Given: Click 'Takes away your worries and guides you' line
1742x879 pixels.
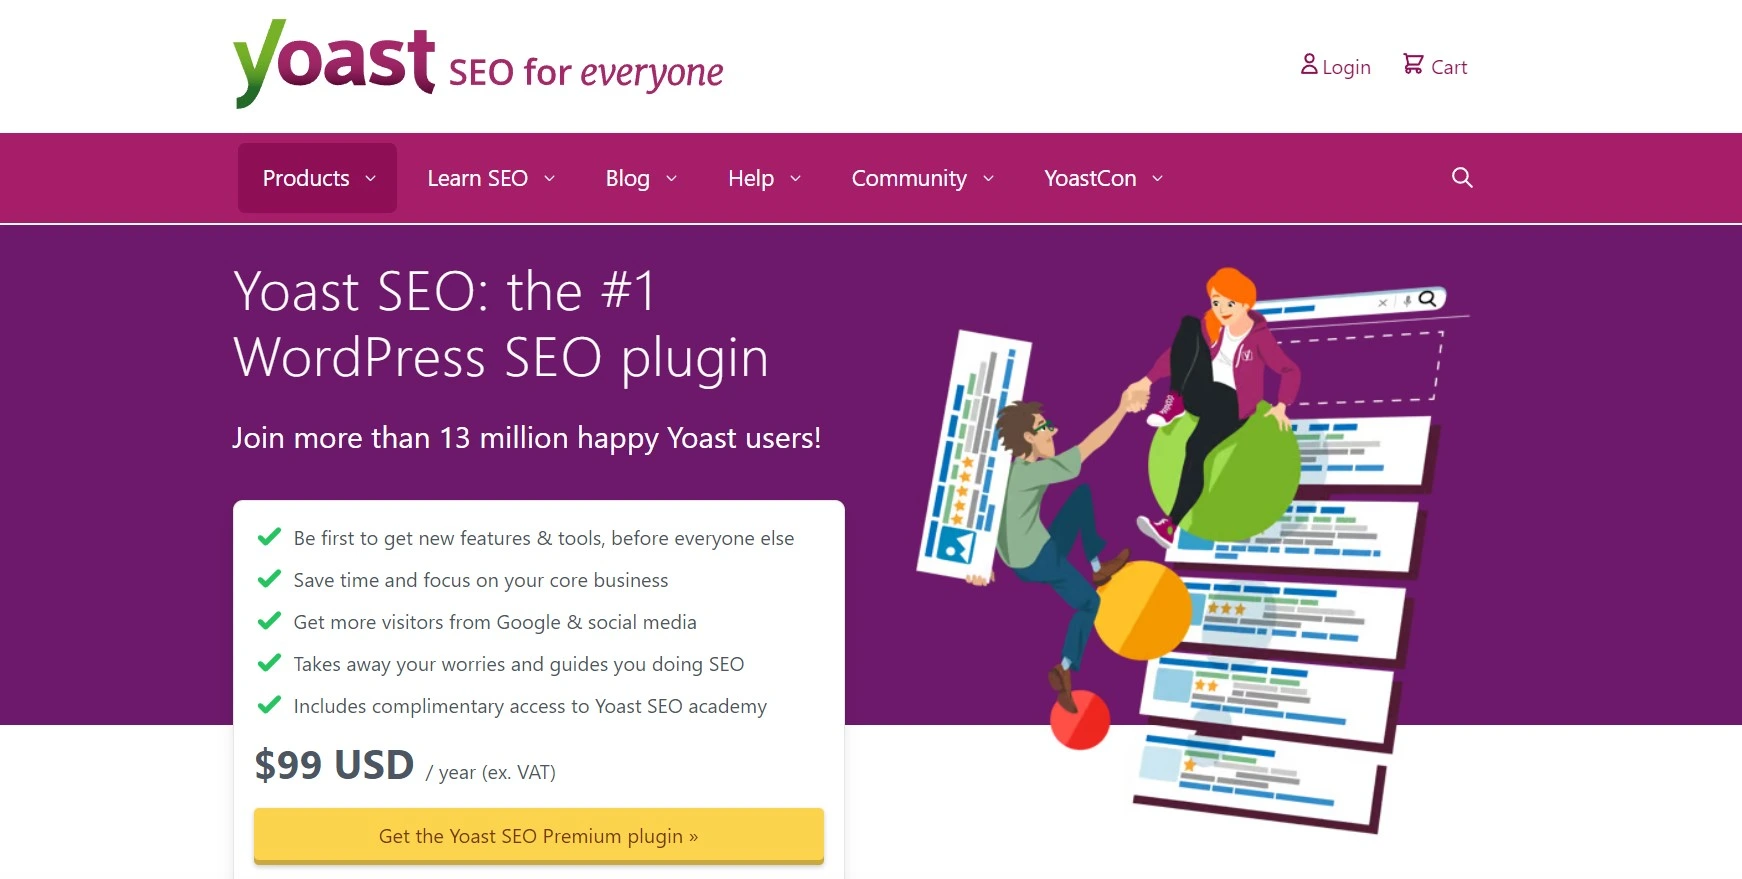Looking at the screenshot, I should pyautogui.click(x=519, y=664).
